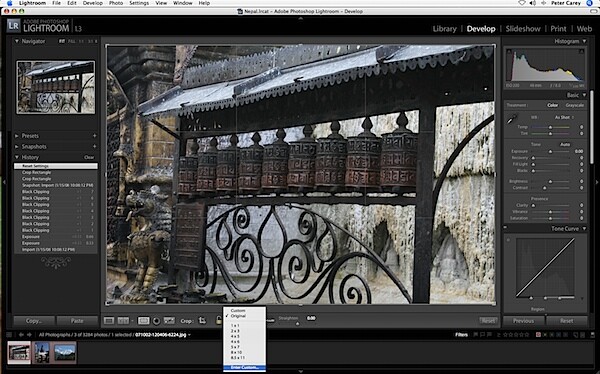The width and height of the screenshot is (600, 374).
Task: Adjust the Temp slider
Action: [551, 127]
